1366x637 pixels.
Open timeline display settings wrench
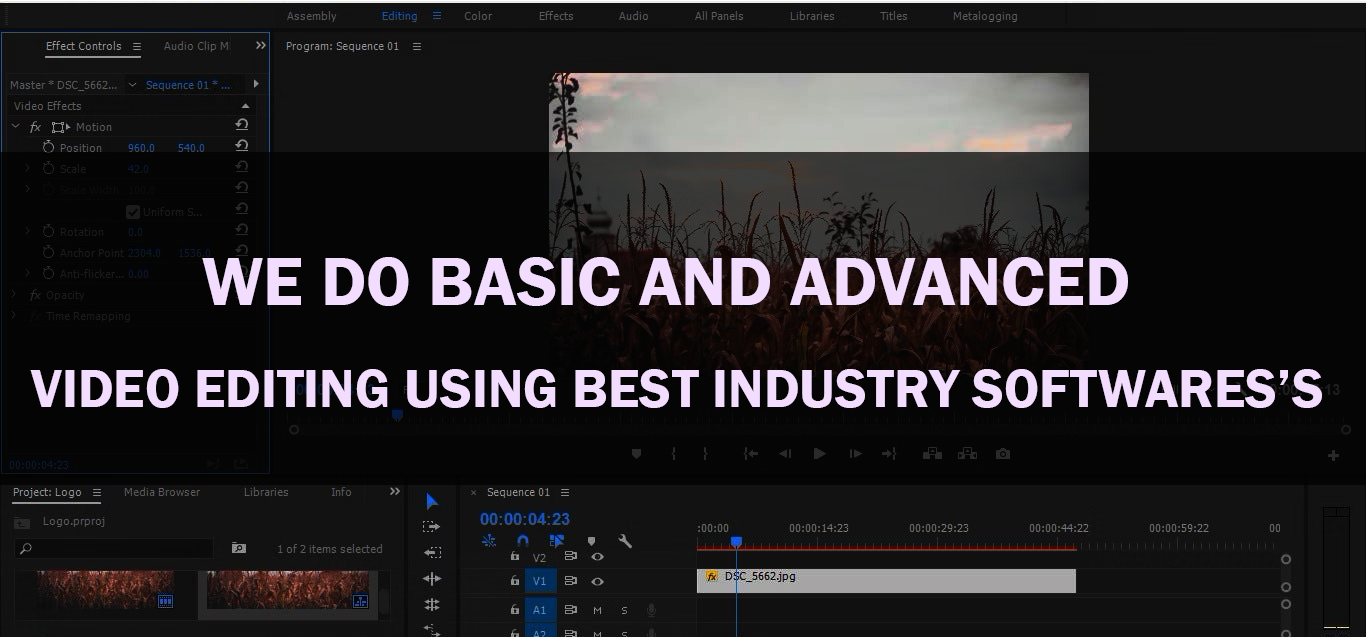click(x=625, y=541)
